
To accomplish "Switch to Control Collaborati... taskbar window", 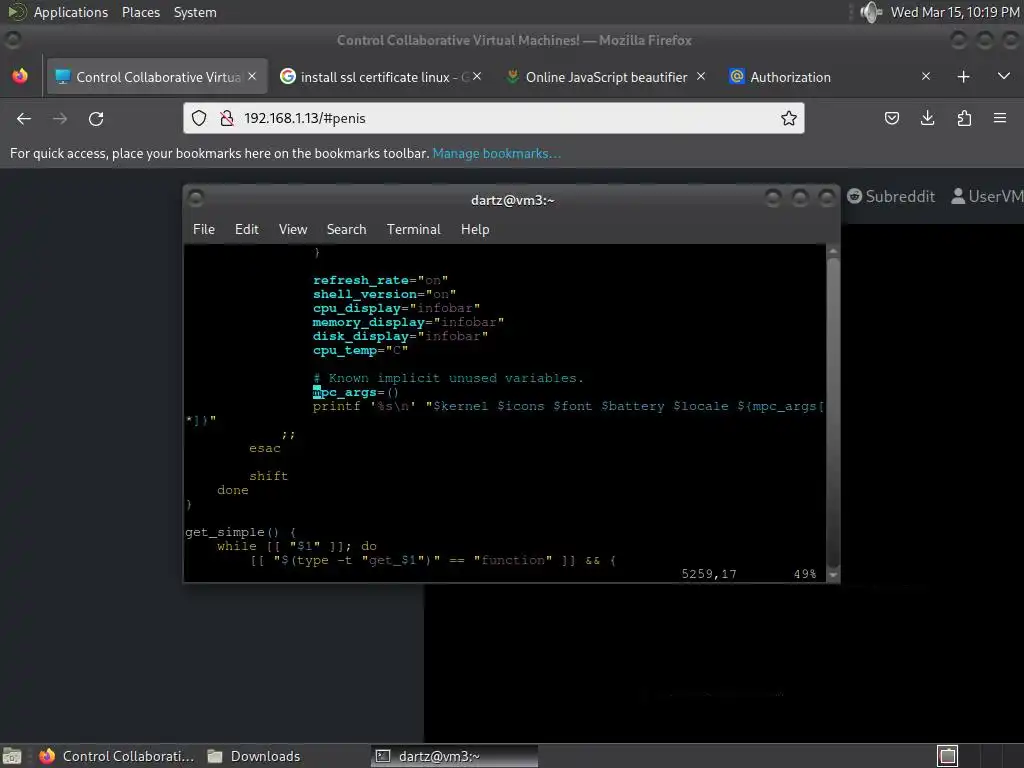I will [116, 756].
